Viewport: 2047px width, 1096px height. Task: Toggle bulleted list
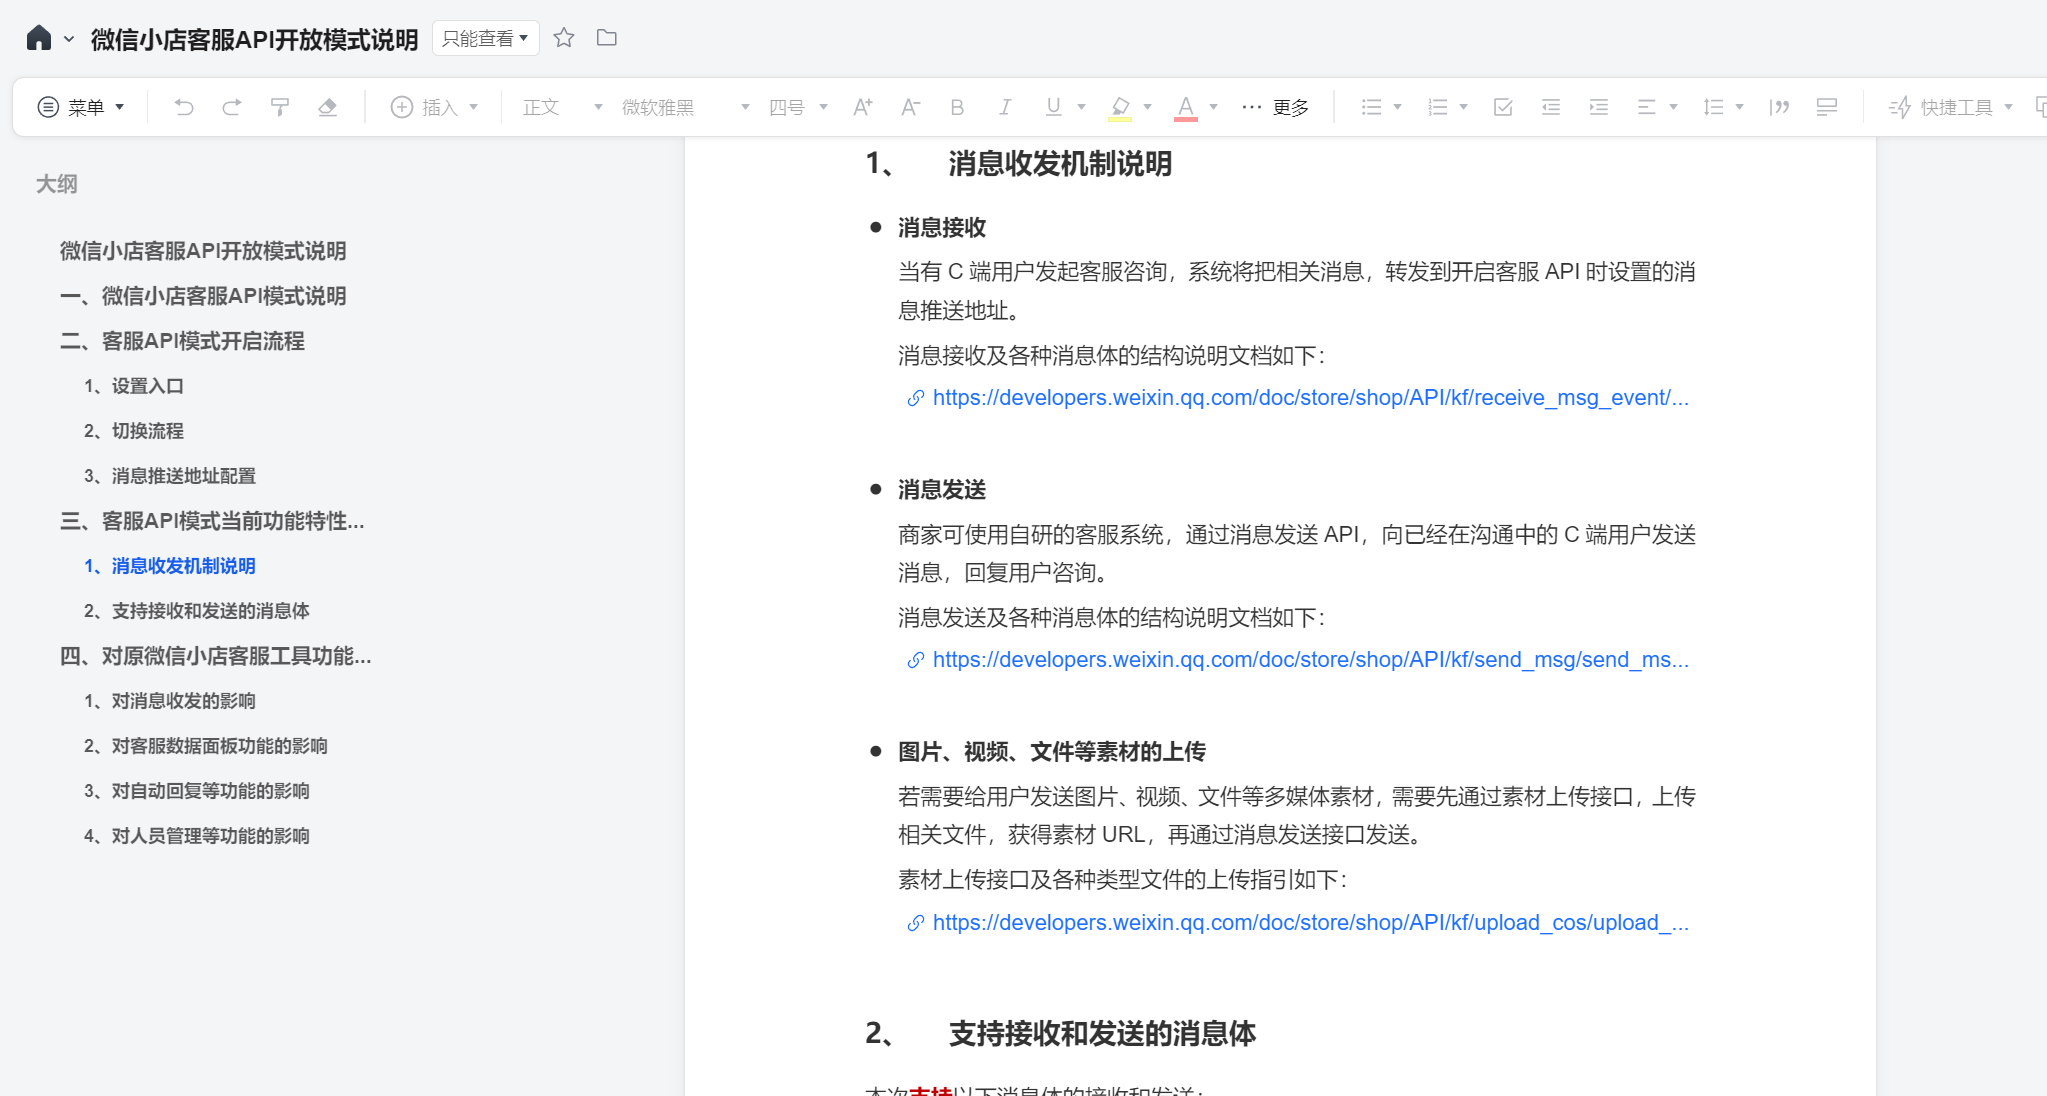tap(1371, 107)
